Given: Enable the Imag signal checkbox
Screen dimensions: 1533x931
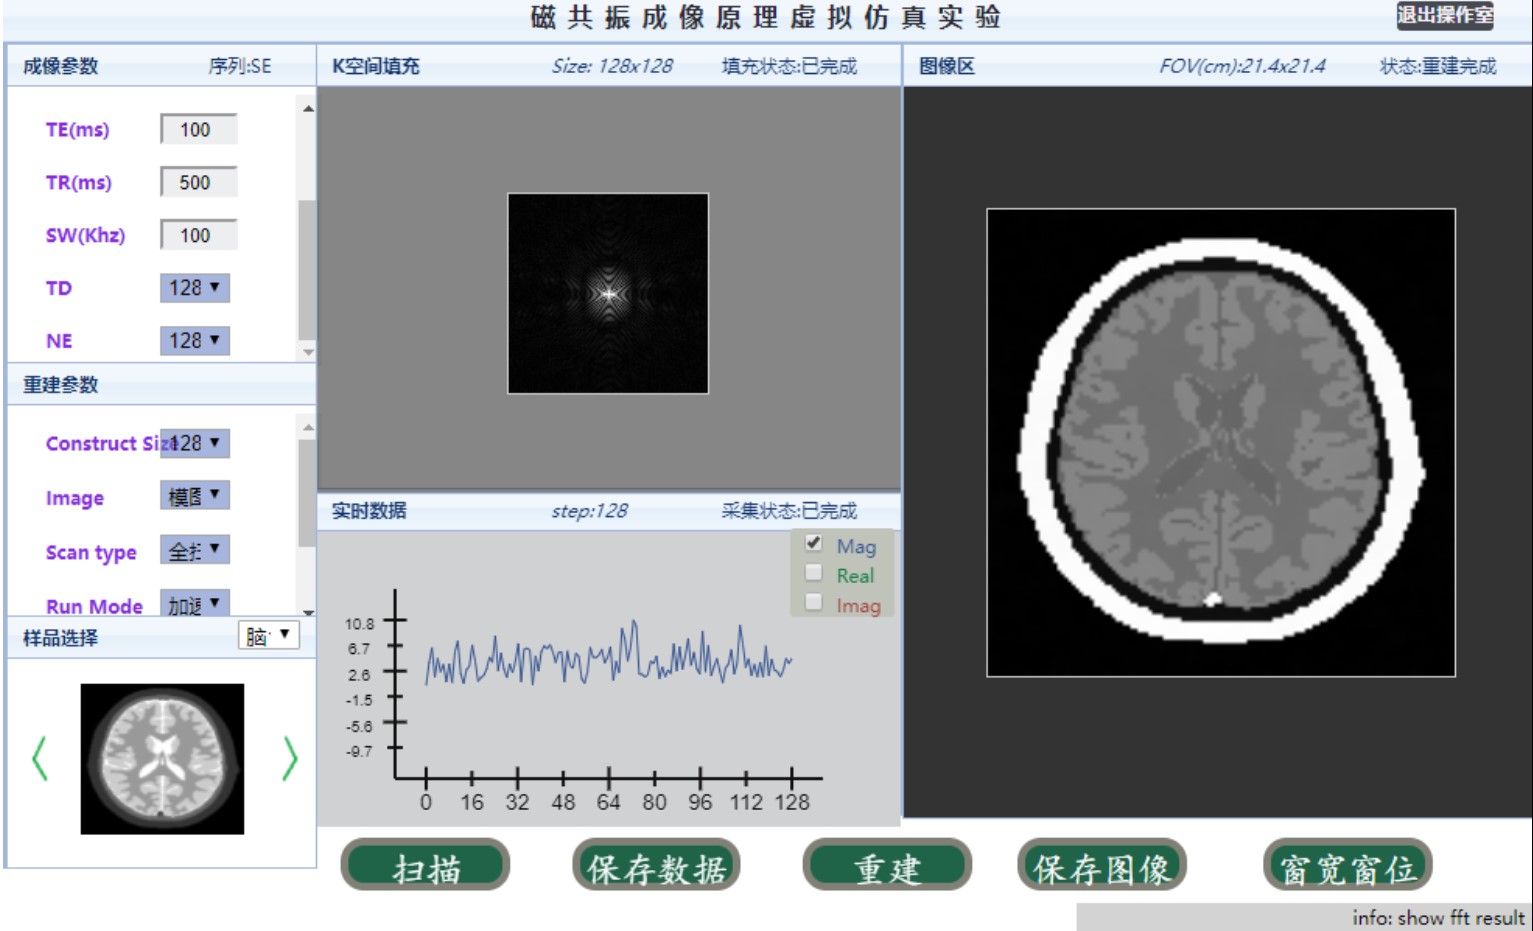Looking at the screenshot, I should pos(814,602).
